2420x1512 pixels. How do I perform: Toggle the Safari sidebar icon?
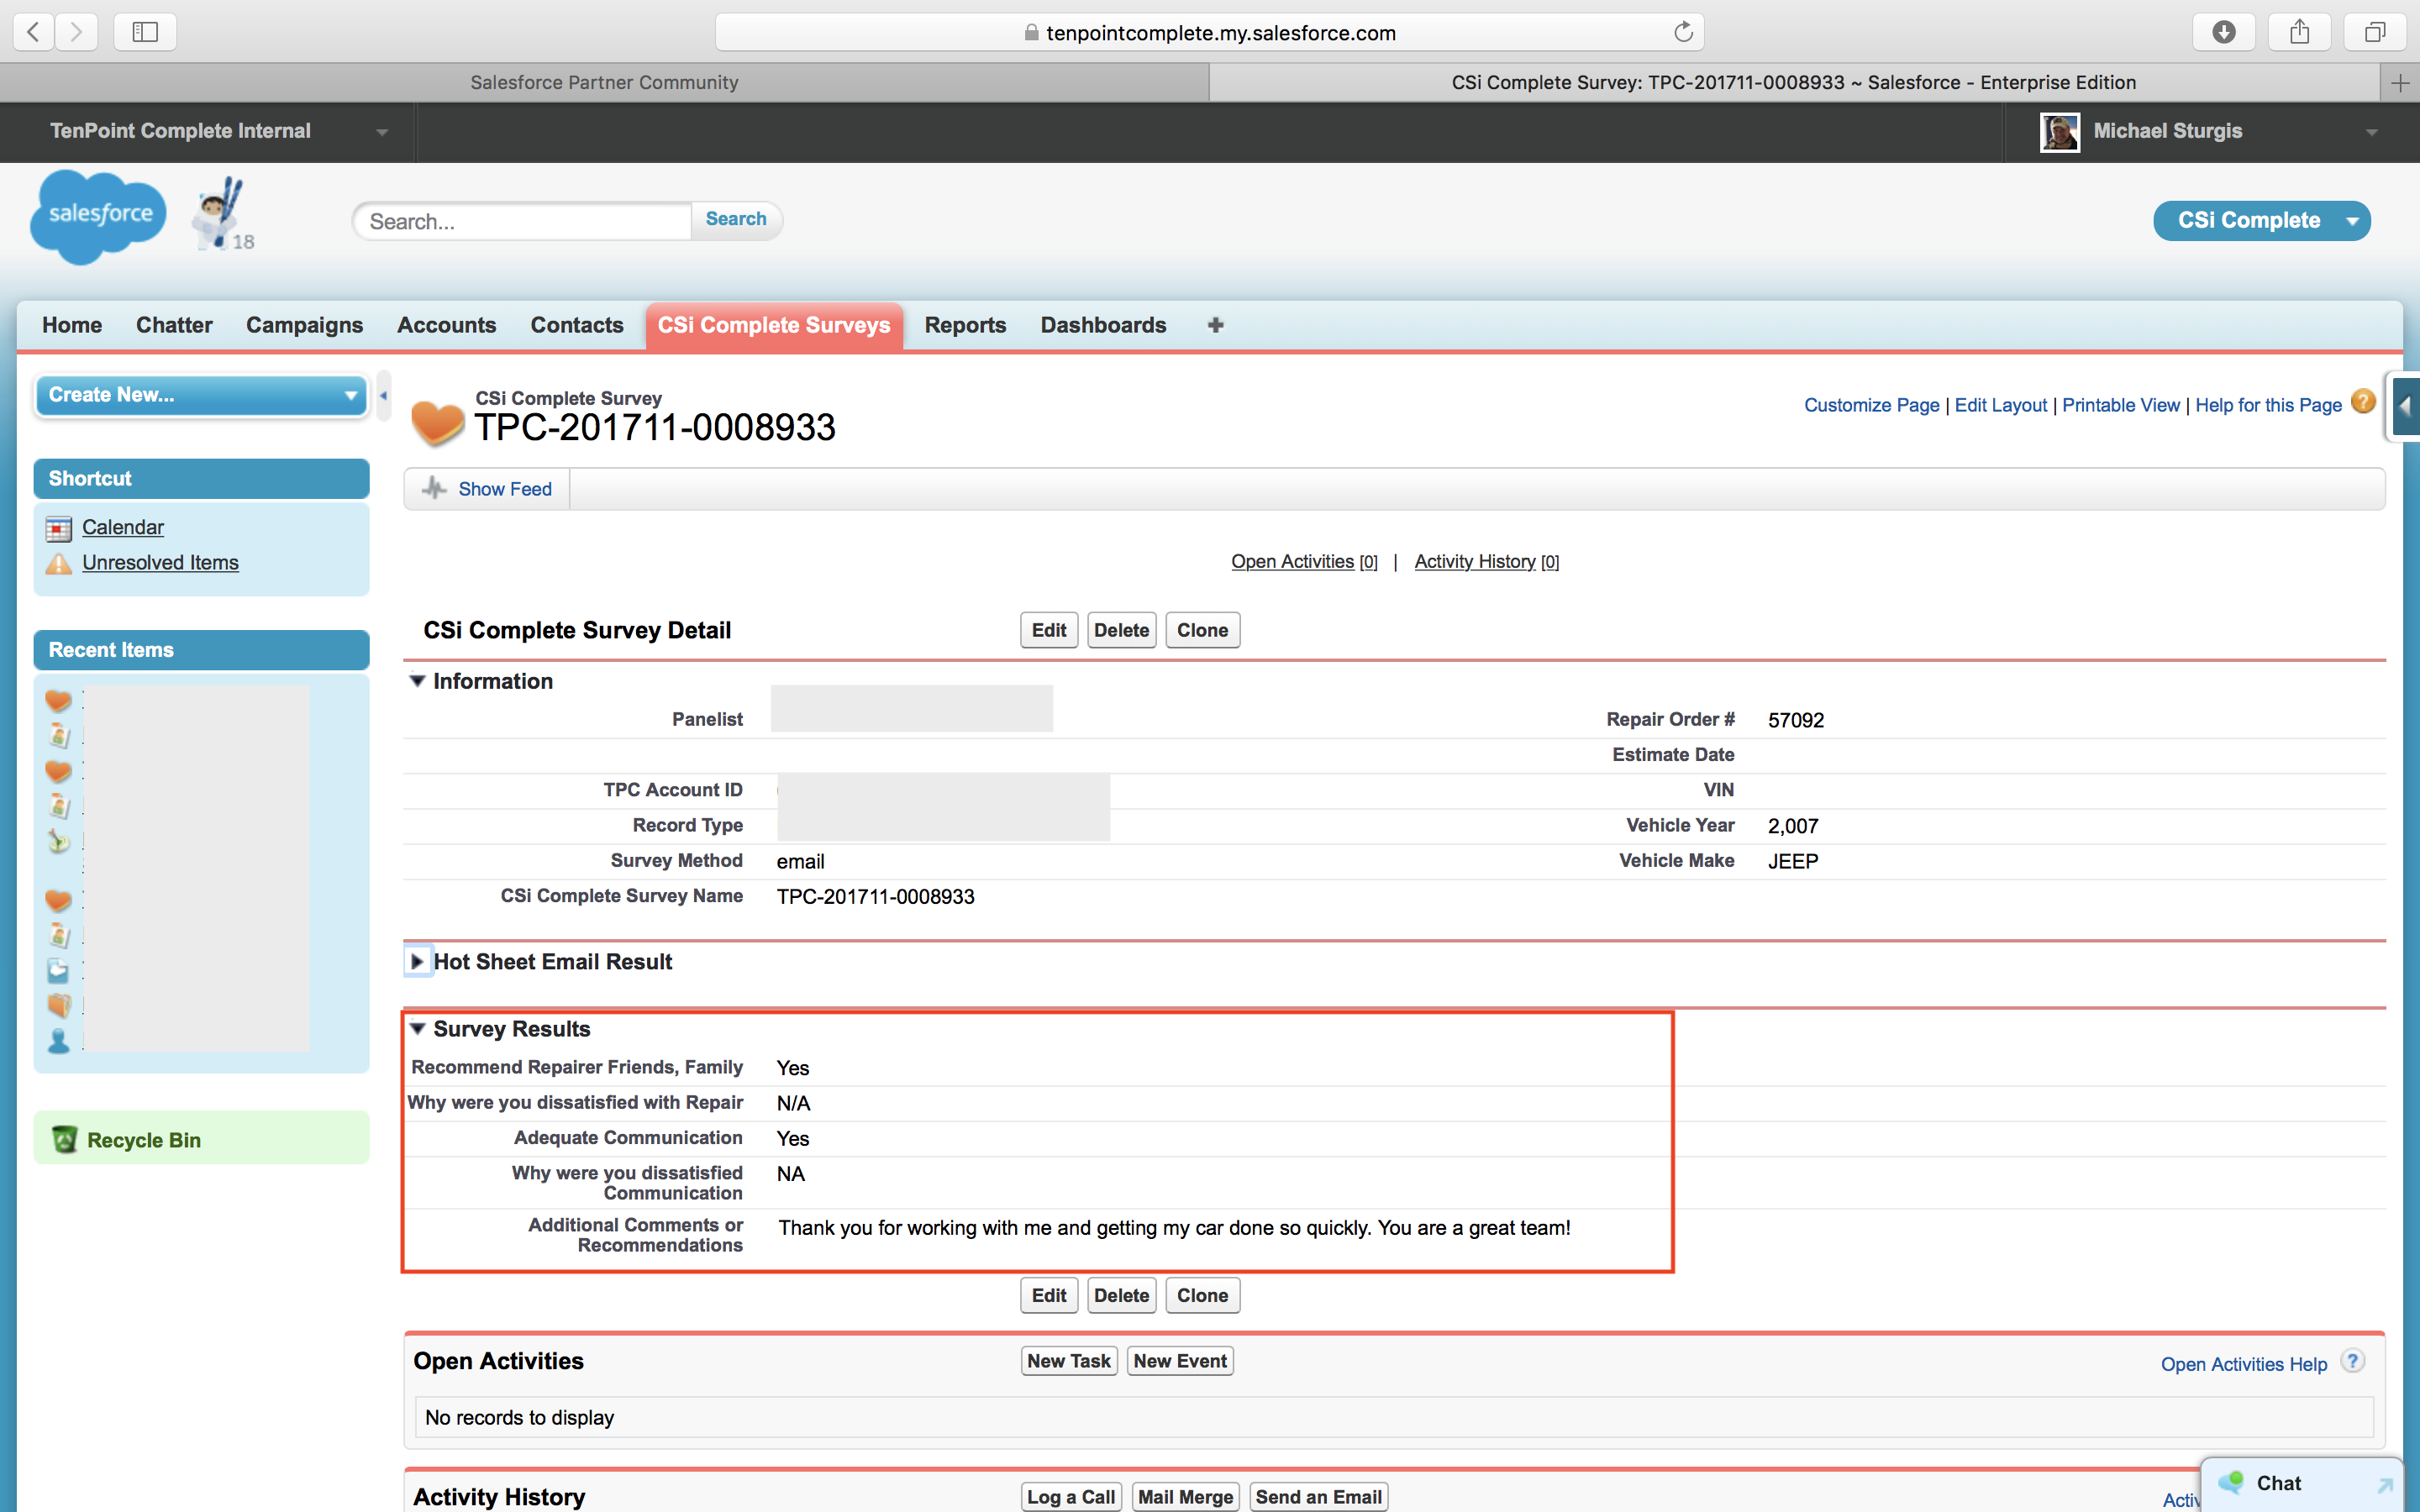(x=145, y=32)
